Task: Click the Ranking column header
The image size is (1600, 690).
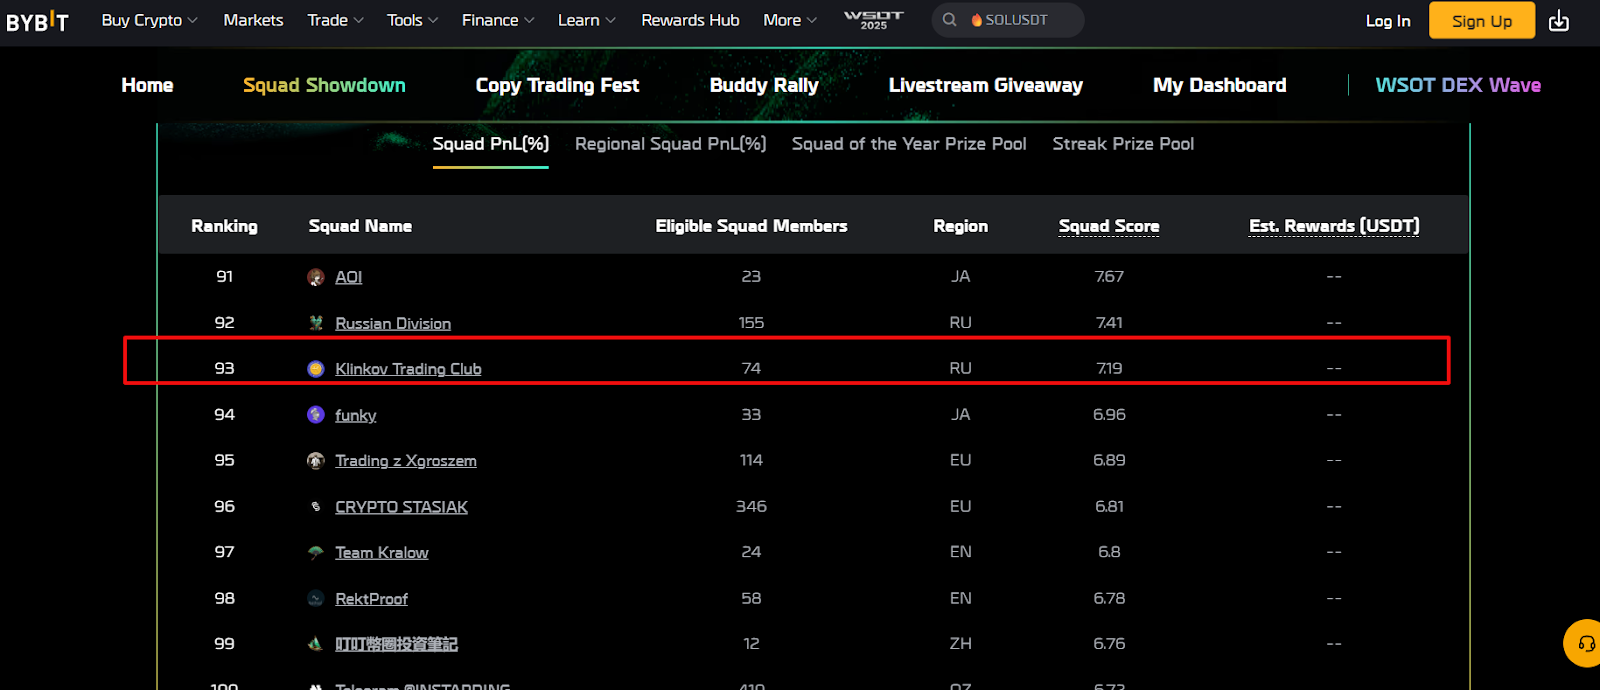Action: point(224,226)
